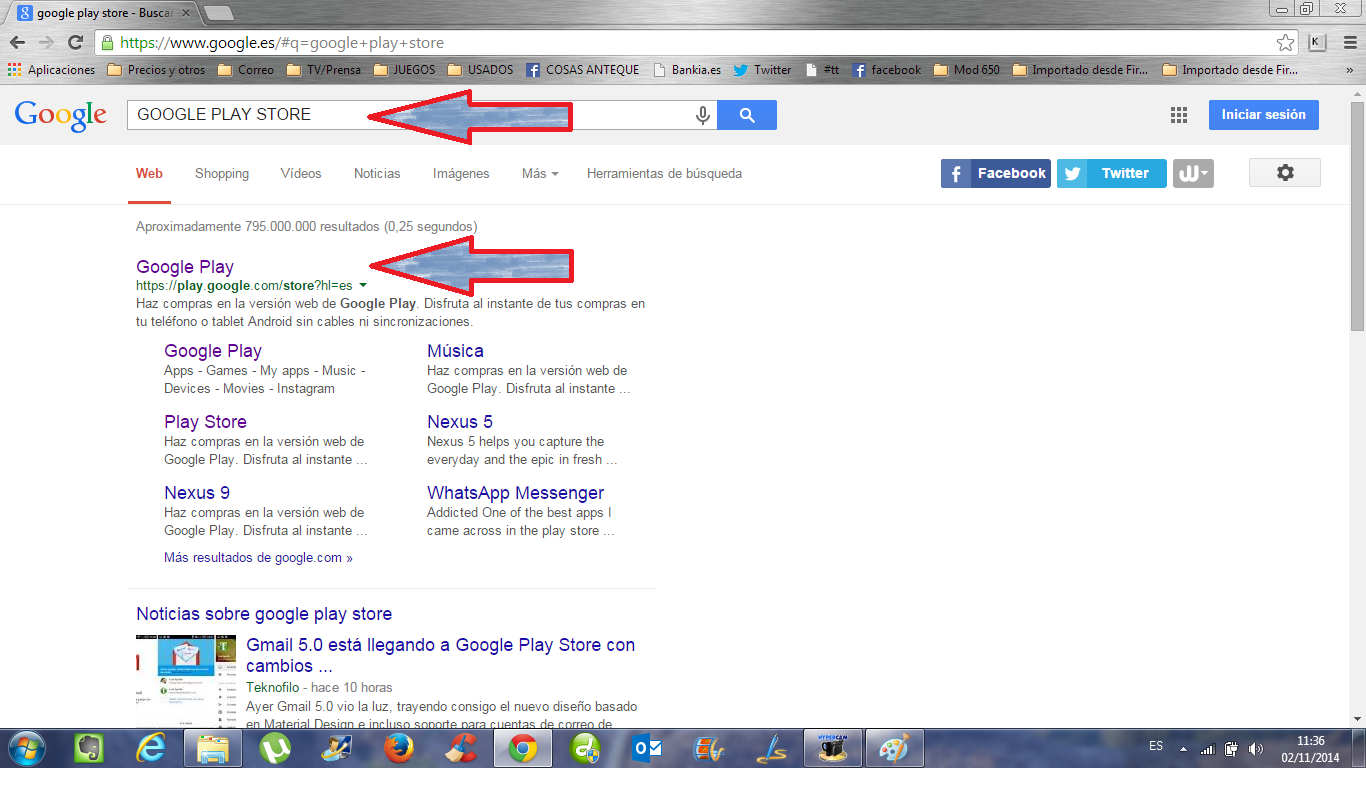
Task: Click the blue magnifying glass search button
Action: (x=747, y=115)
